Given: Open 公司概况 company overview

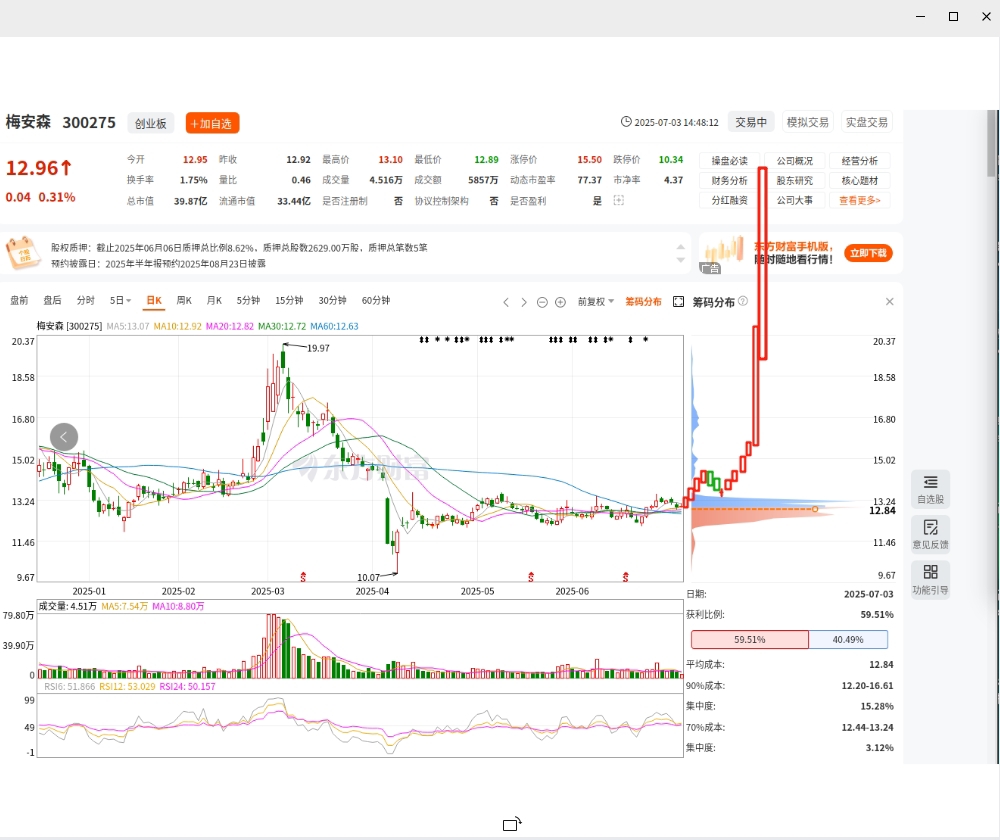Looking at the screenshot, I should 795,161.
